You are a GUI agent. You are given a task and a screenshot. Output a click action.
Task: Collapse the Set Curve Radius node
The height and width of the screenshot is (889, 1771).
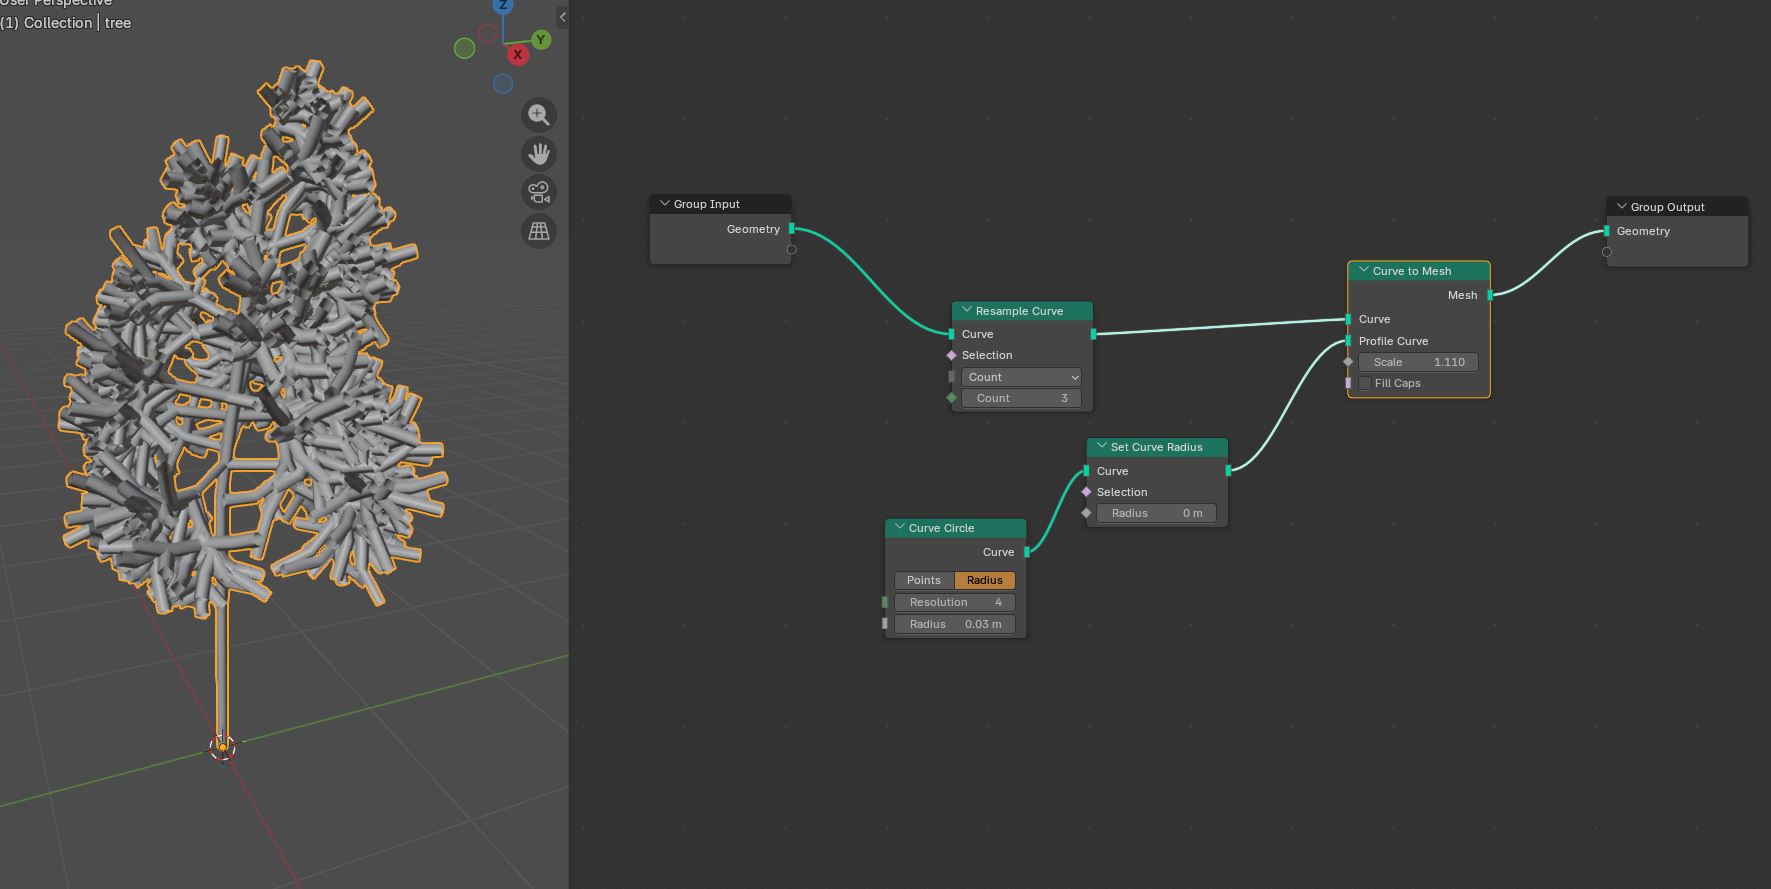(x=1101, y=446)
